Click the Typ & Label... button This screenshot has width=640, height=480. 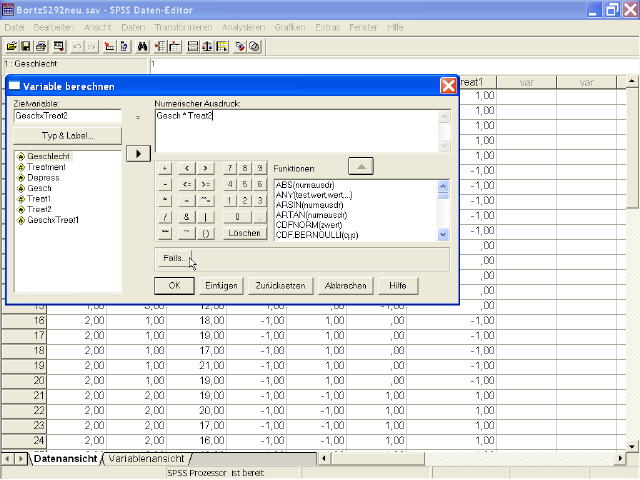67,135
